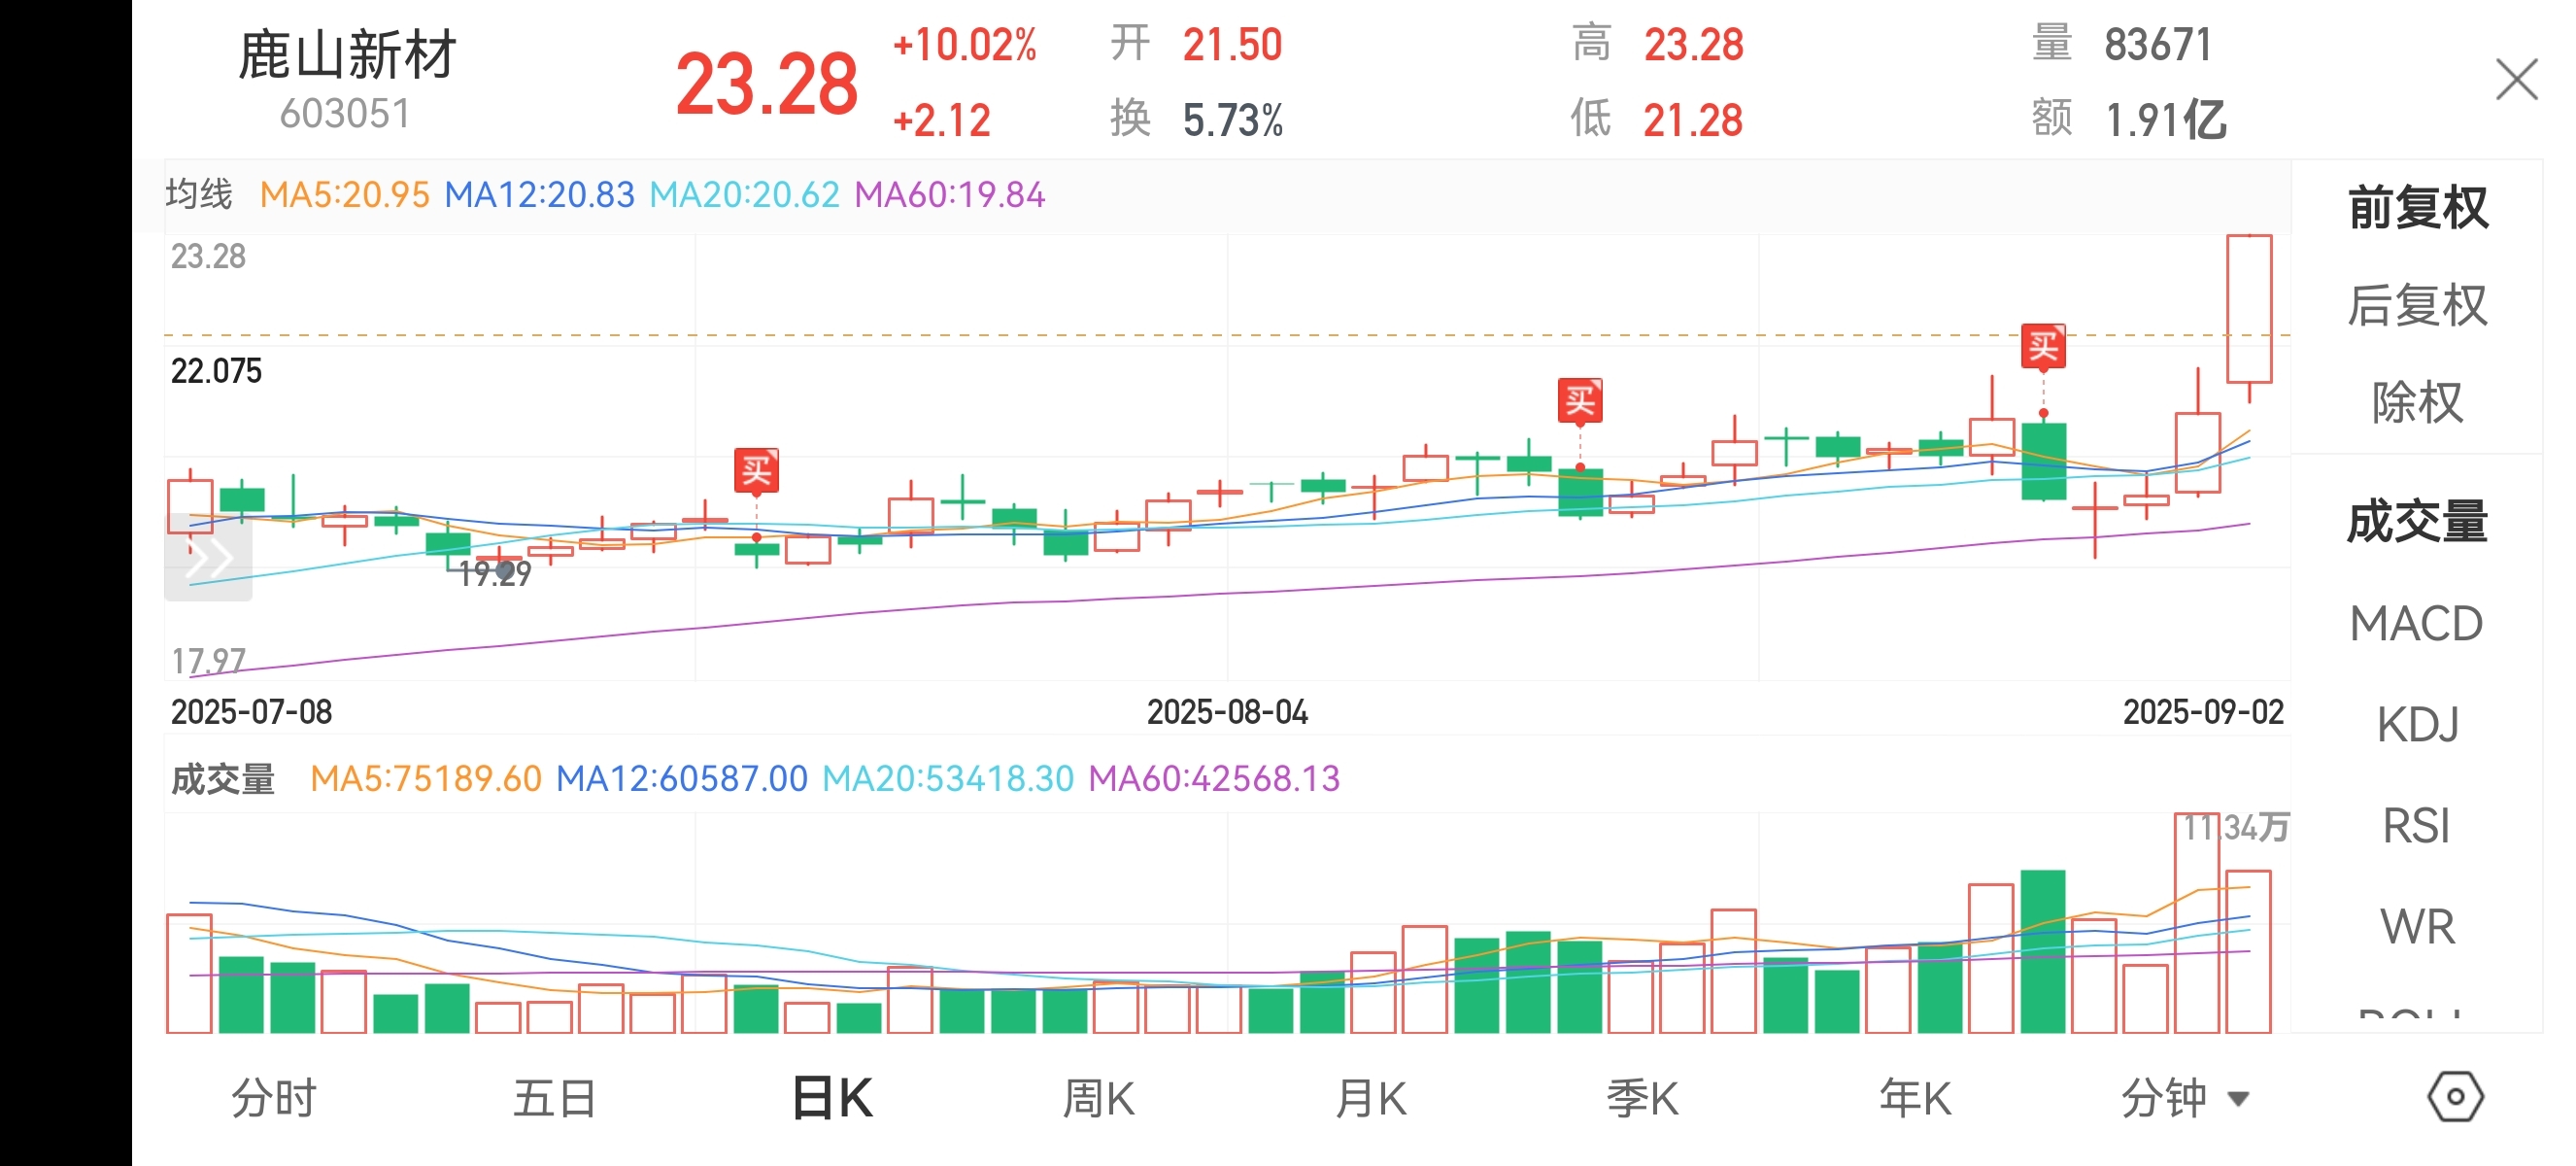Close the landscape chart view
This screenshot has width=2576, height=1166.
(2516, 80)
